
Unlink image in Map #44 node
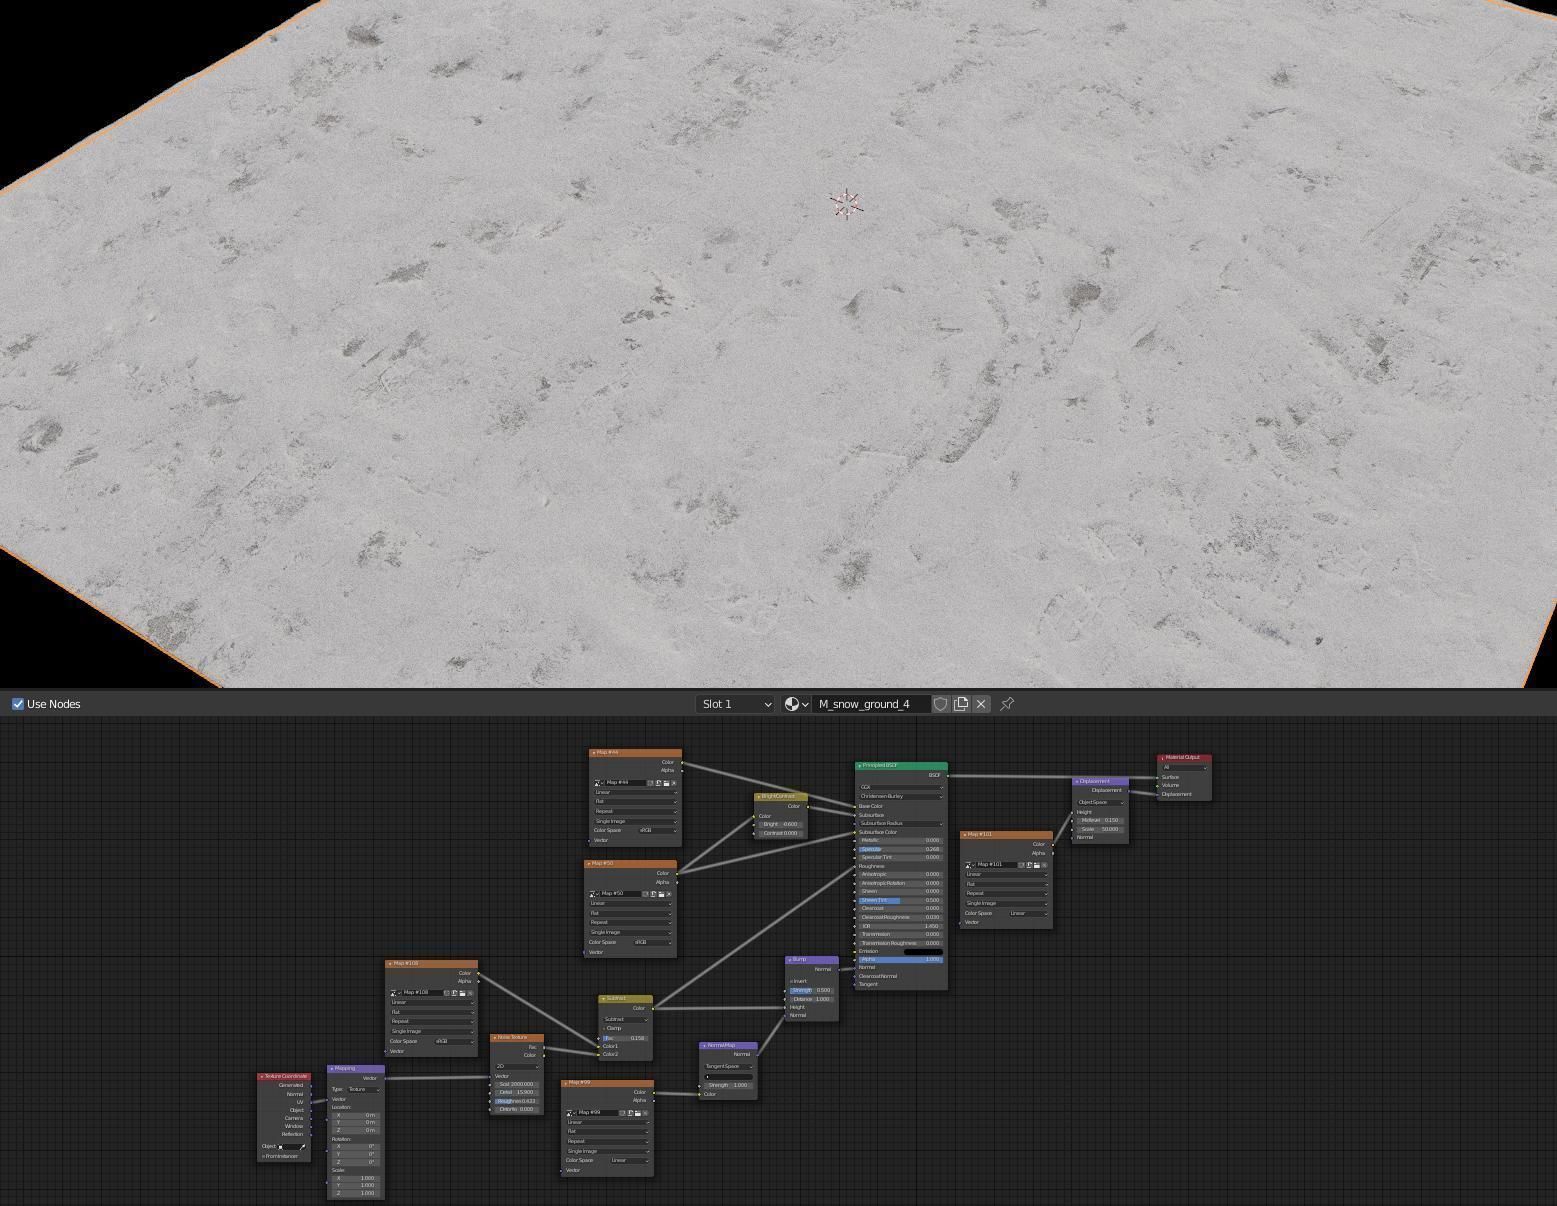pos(674,783)
